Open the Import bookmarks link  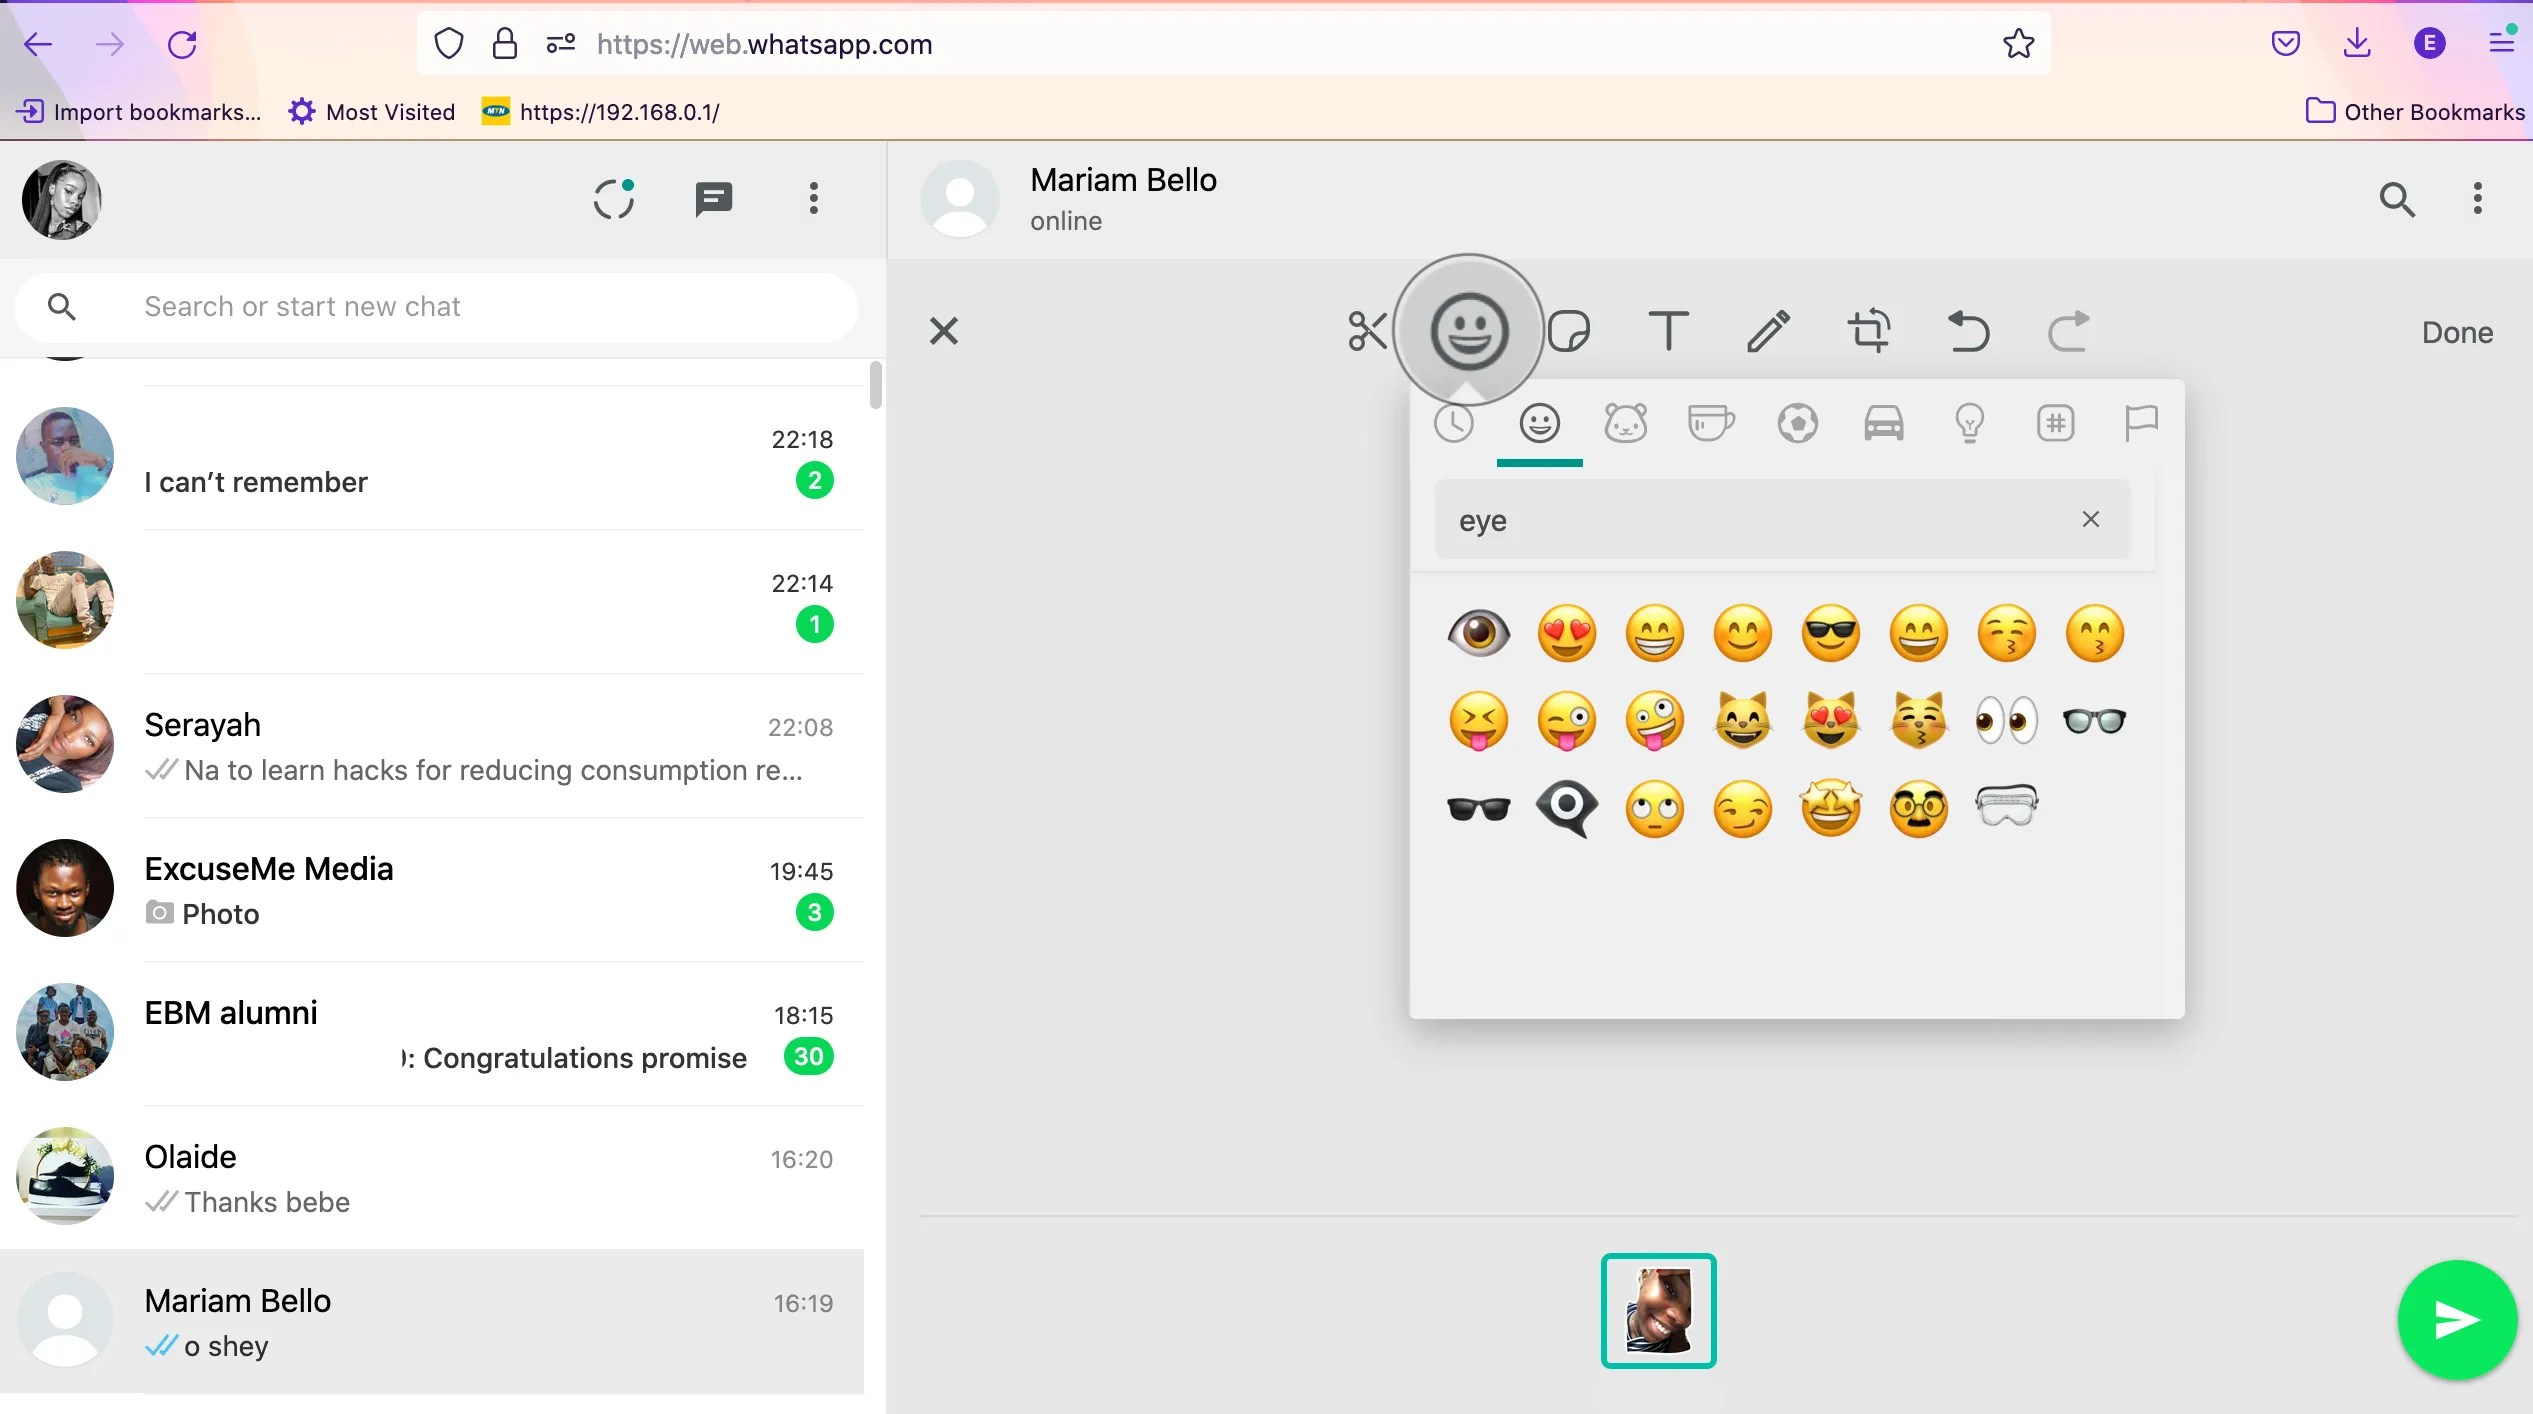(x=140, y=111)
